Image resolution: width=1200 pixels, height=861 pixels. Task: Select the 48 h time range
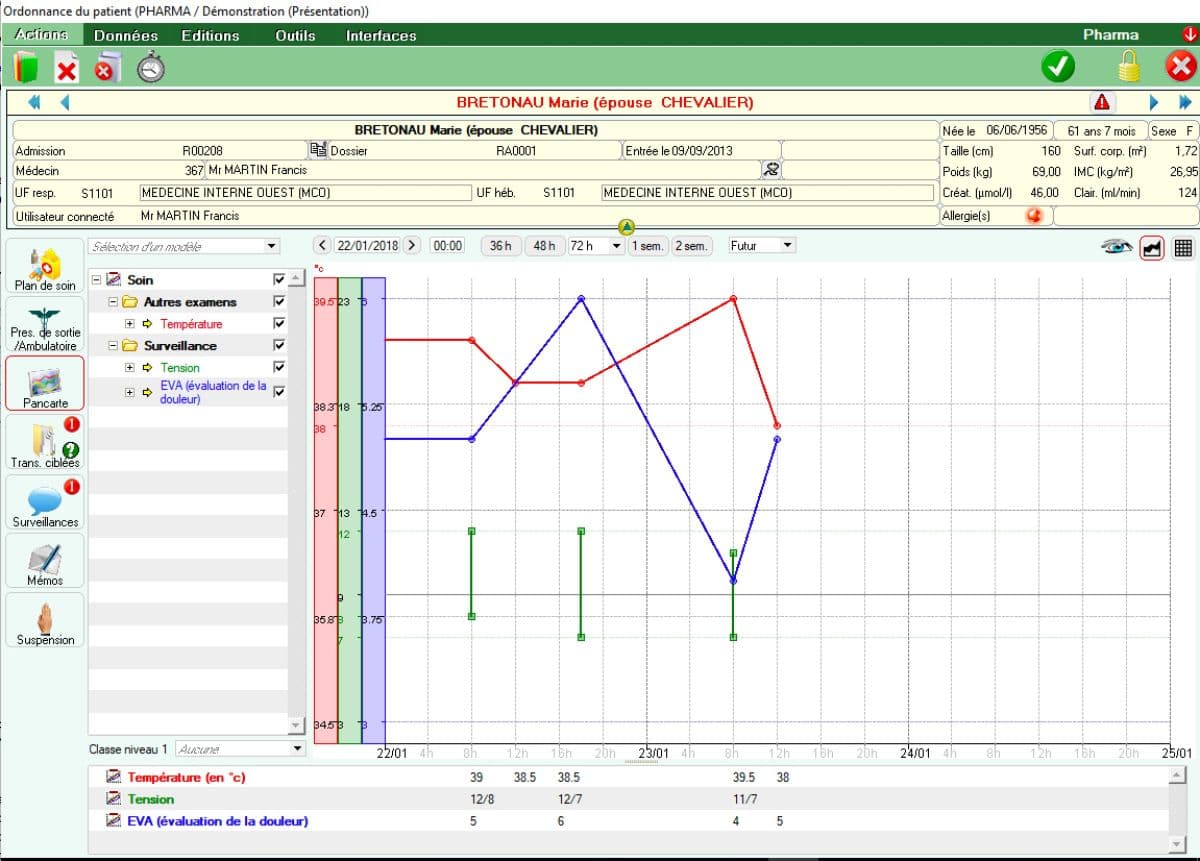pyautogui.click(x=544, y=246)
